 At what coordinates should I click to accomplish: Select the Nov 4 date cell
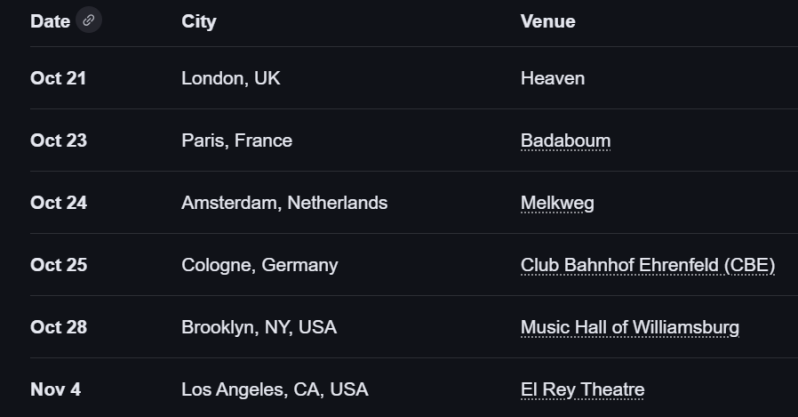point(55,390)
